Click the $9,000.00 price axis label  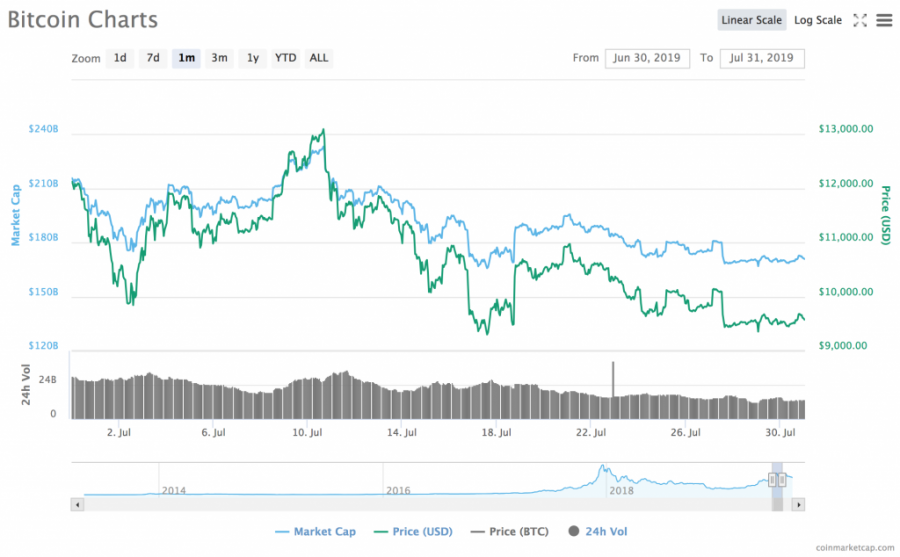(x=843, y=346)
